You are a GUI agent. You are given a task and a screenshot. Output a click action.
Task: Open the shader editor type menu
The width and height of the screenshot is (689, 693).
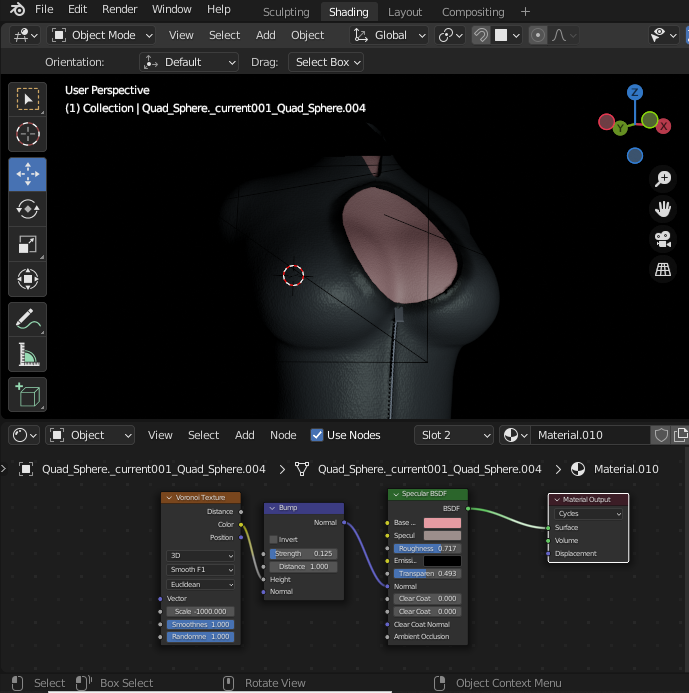[24, 435]
